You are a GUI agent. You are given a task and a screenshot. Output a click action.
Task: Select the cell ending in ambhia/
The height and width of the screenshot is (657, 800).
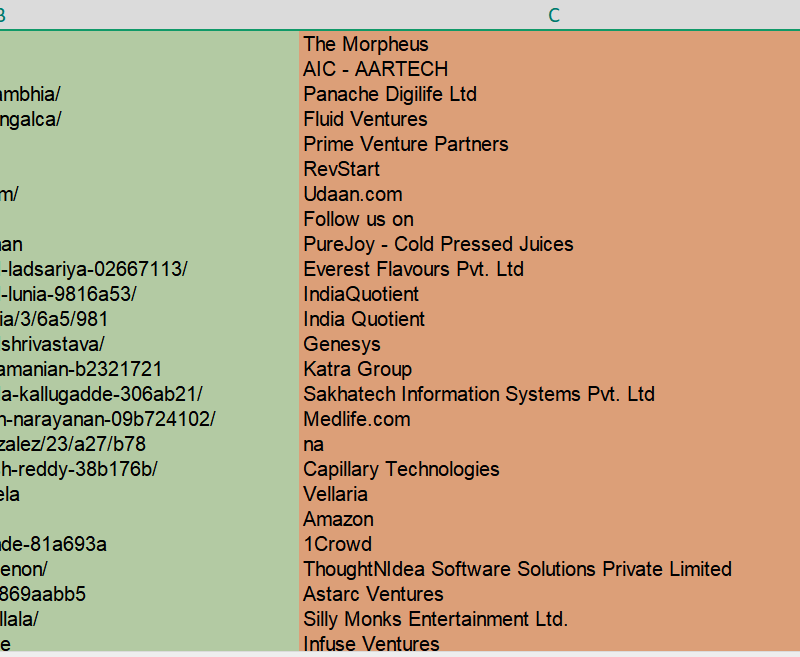coord(149,94)
